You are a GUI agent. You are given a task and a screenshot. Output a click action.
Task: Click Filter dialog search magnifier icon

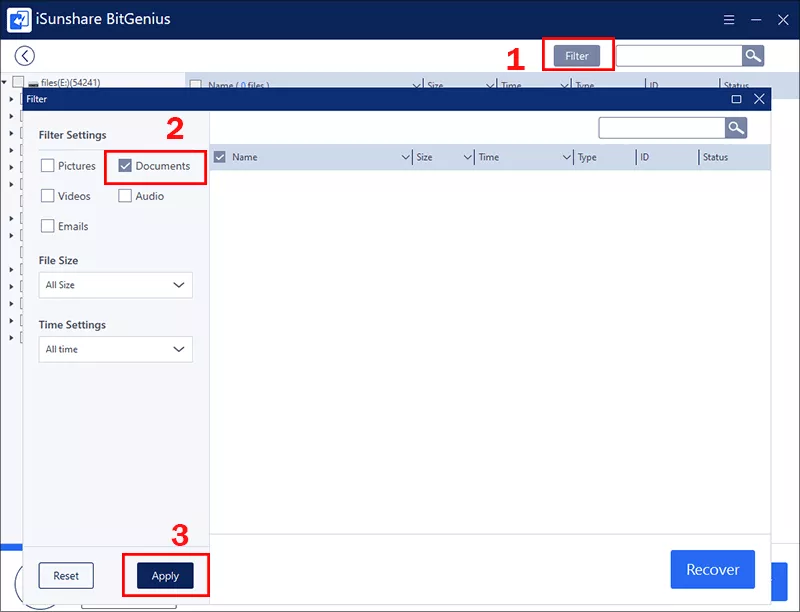[736, 128]
